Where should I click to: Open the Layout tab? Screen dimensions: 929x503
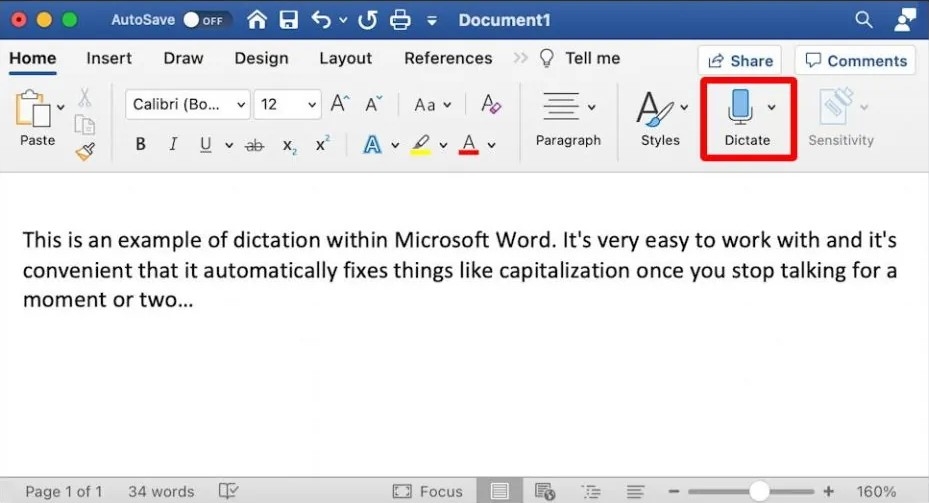click(345, 58)
